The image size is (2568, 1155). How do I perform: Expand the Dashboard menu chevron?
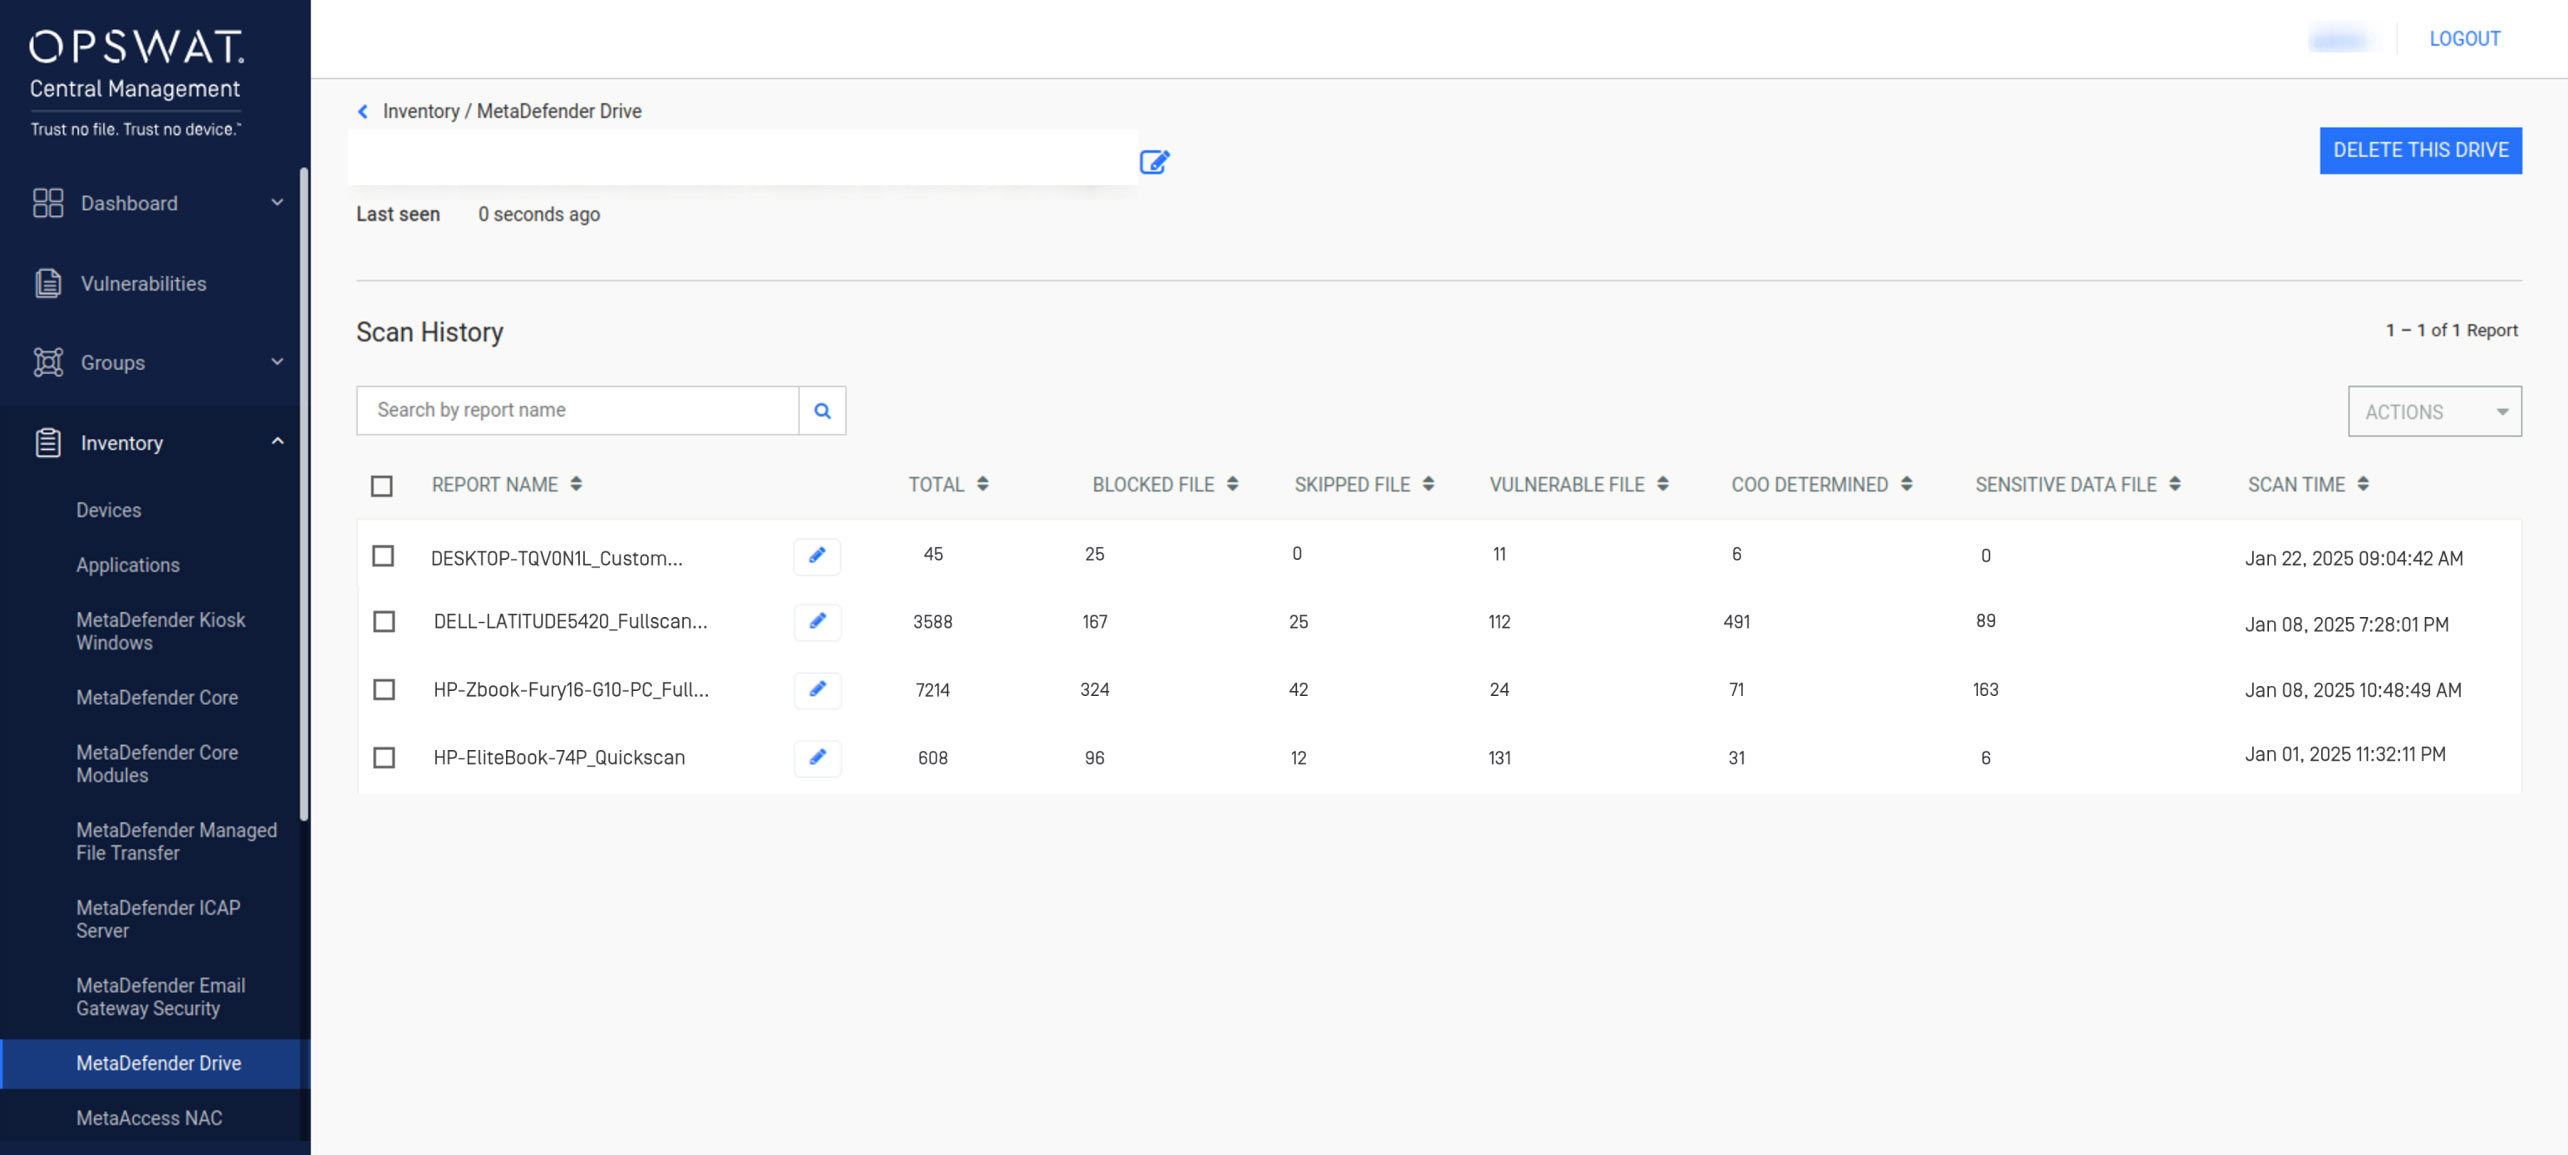click(277, 203)
